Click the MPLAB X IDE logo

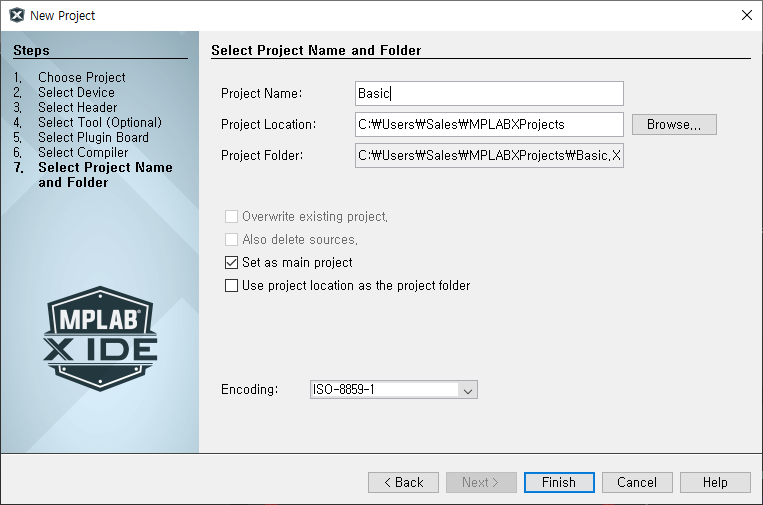point(100,339)
